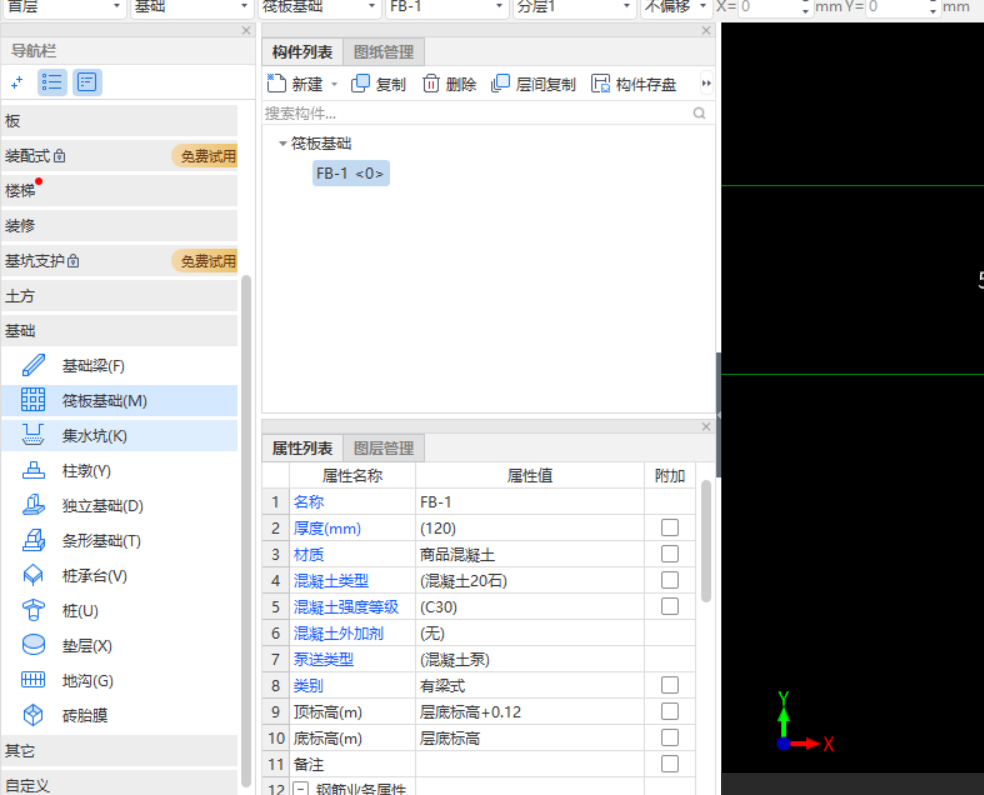Expand the 板 navigation category
The image size is (984, 795).
click(119, 121)
